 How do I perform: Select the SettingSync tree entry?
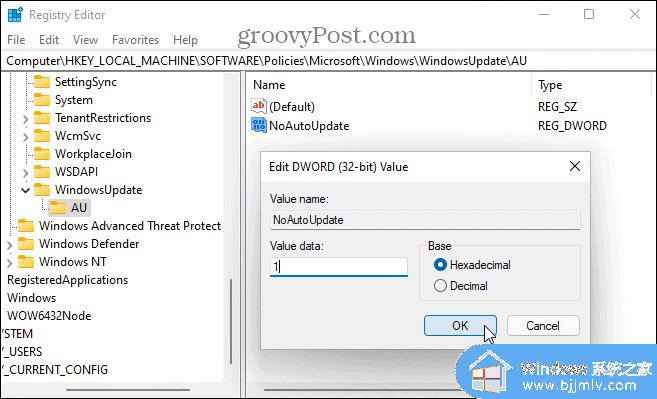coord(86,82)
